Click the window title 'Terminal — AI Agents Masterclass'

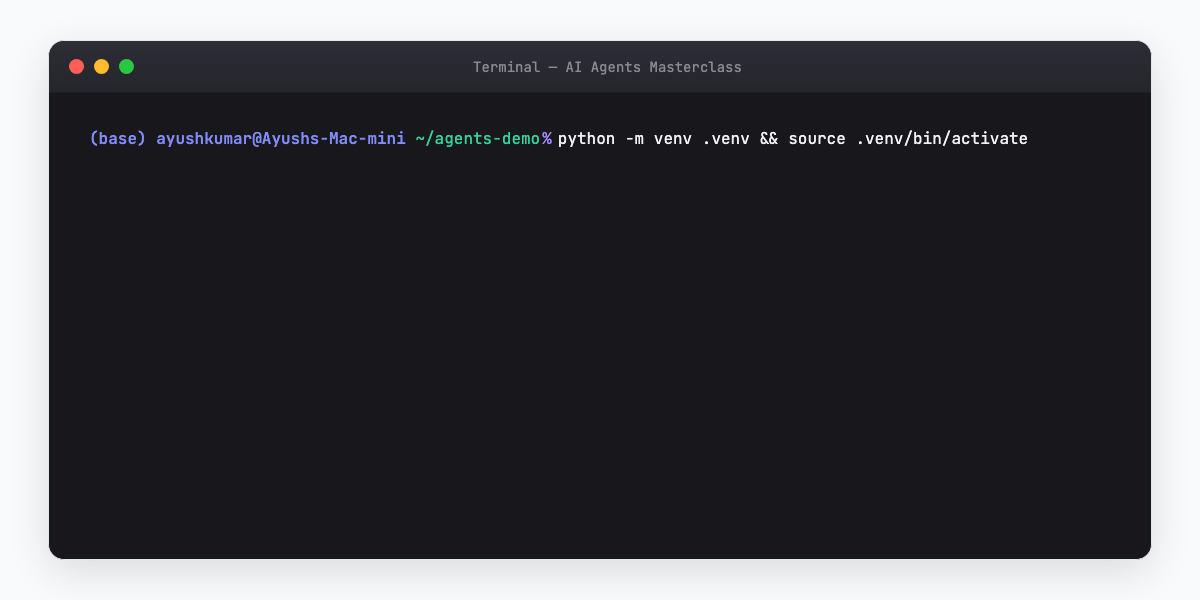point(607,67)
